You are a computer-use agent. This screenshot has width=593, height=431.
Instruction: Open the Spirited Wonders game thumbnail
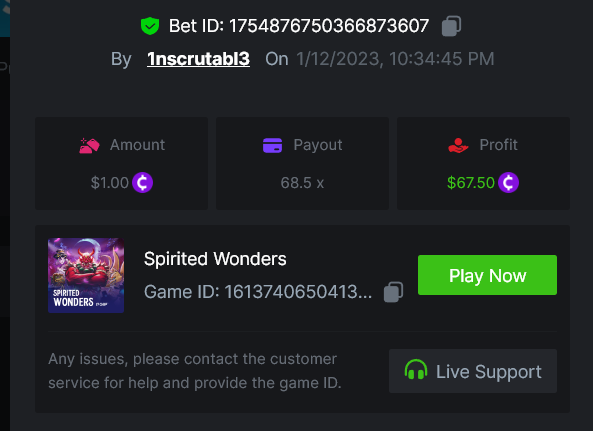tap(86, 275)
